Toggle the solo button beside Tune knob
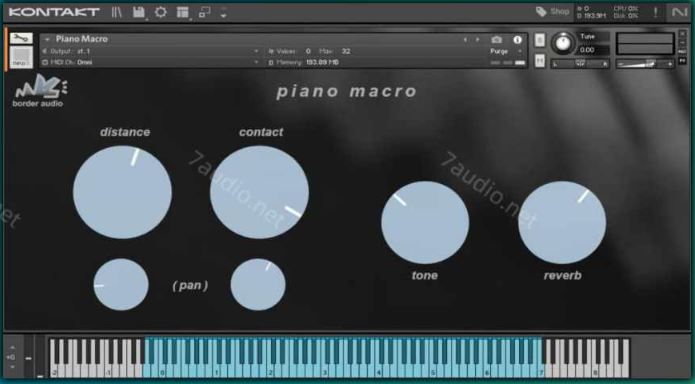The image size is (695, 384). 539,40
